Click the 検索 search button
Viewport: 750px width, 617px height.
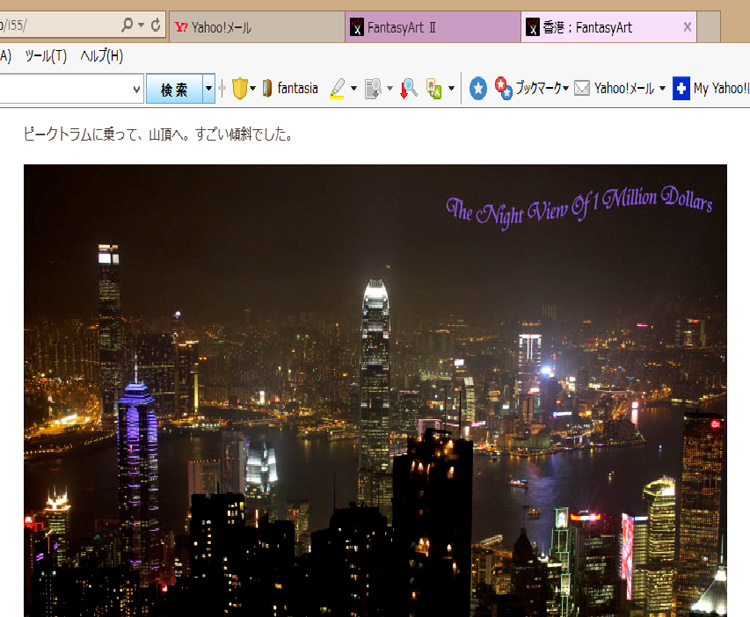[174, 89]
